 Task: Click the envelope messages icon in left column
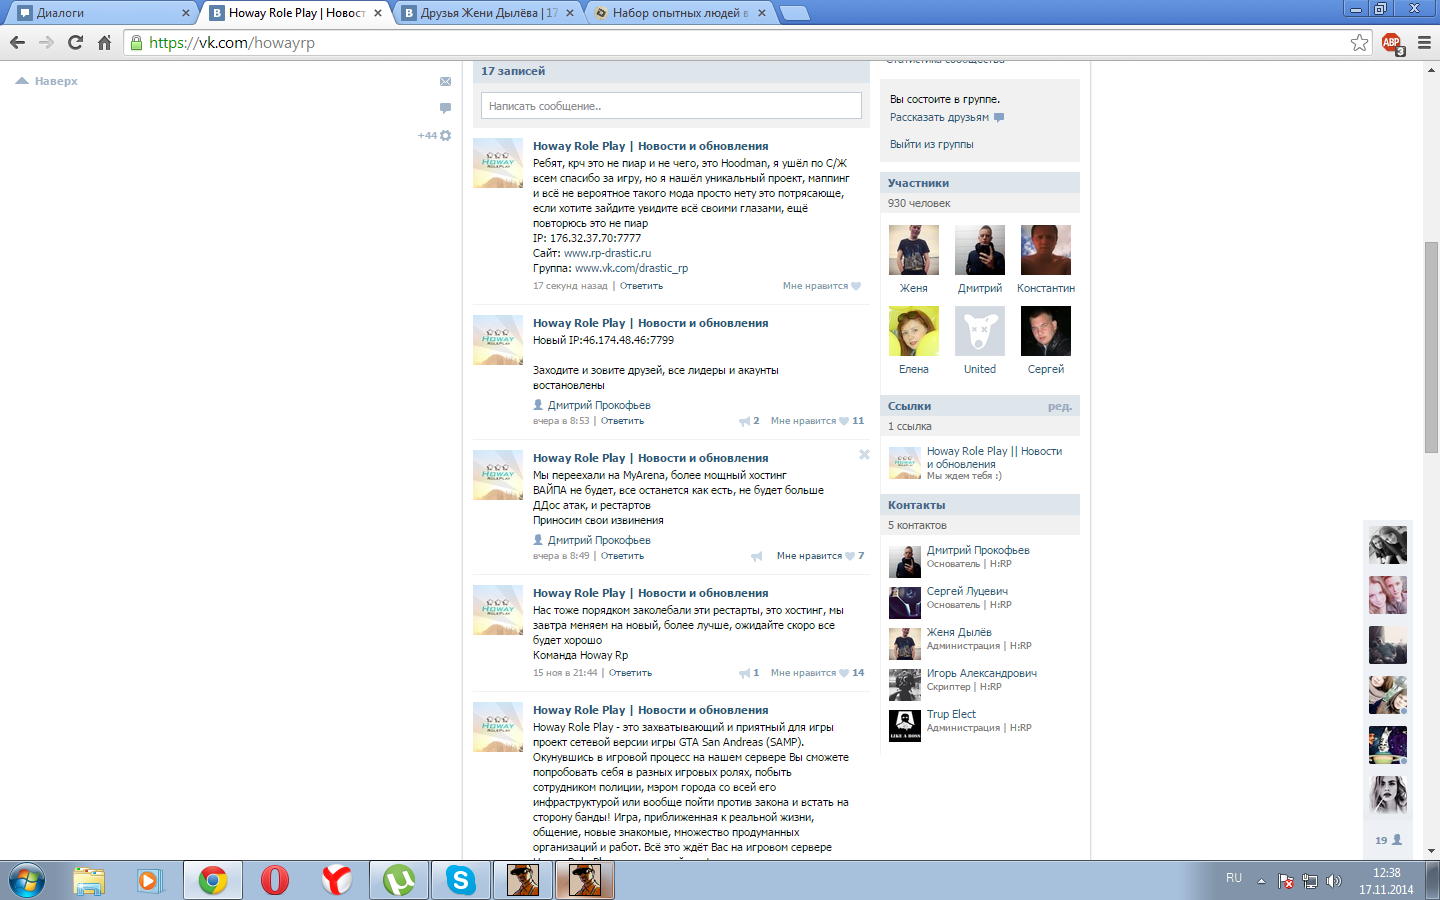(x=445, y=81)
